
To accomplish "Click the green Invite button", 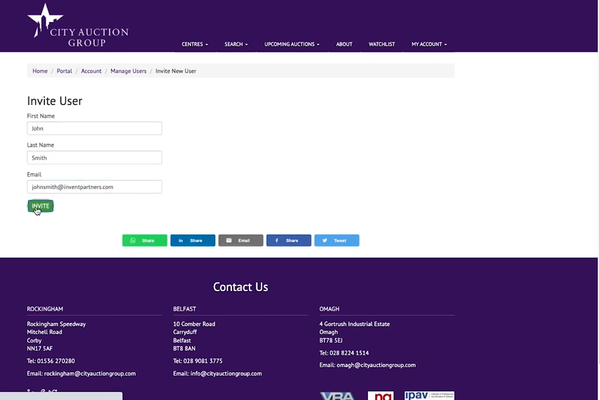I will point(40,206).
